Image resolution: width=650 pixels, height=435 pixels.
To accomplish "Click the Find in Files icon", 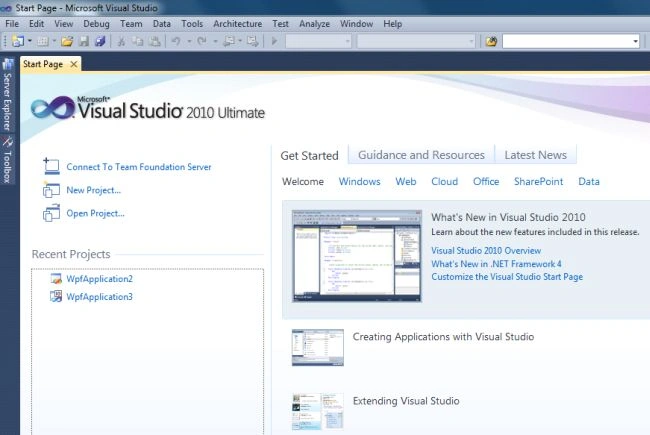I will tap(491, 41).
